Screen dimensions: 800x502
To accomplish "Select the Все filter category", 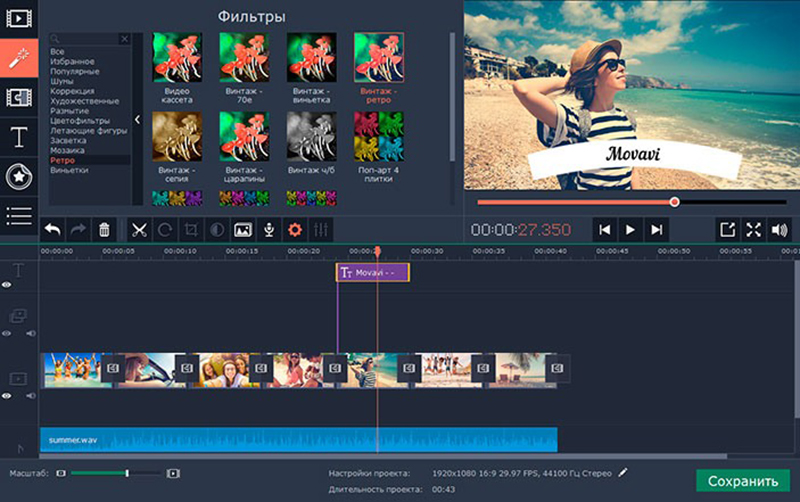I will click(x=57, y=52).
